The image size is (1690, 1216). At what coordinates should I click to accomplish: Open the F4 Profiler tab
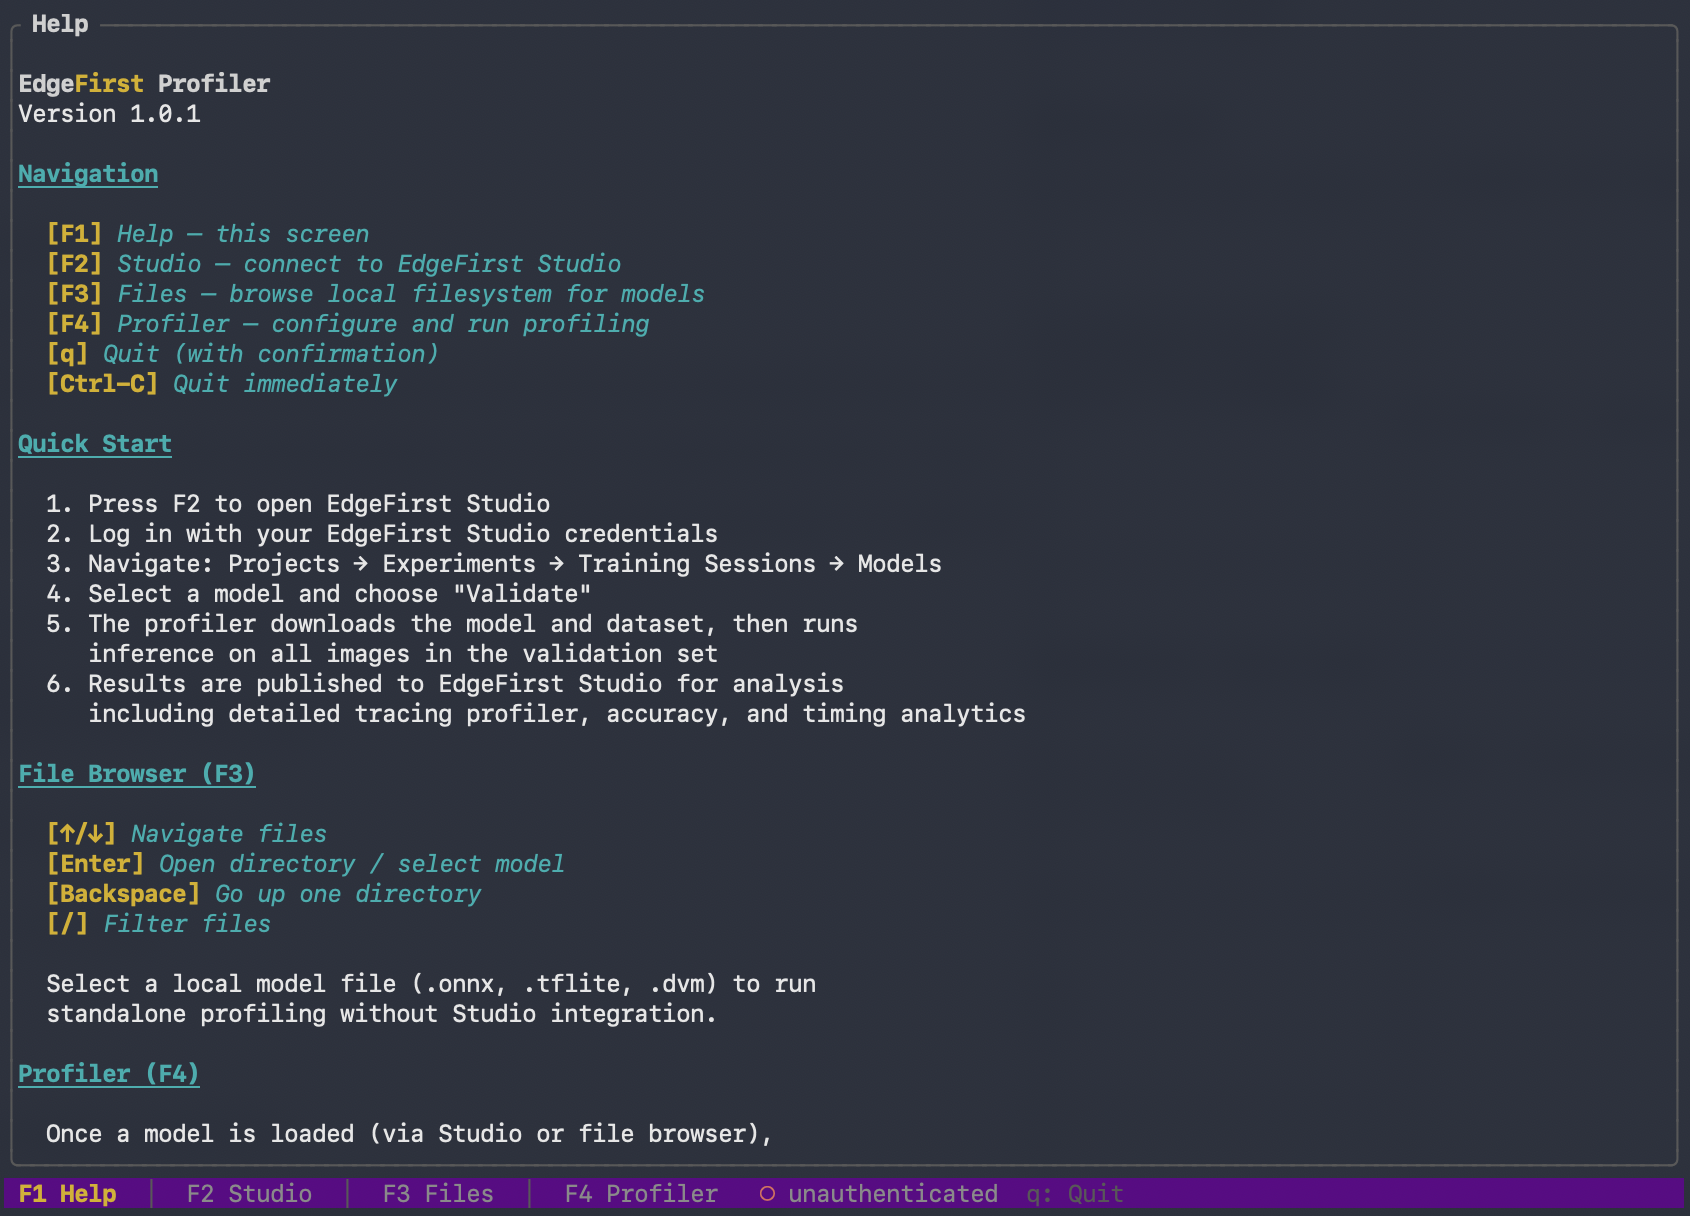point(641,1194)
